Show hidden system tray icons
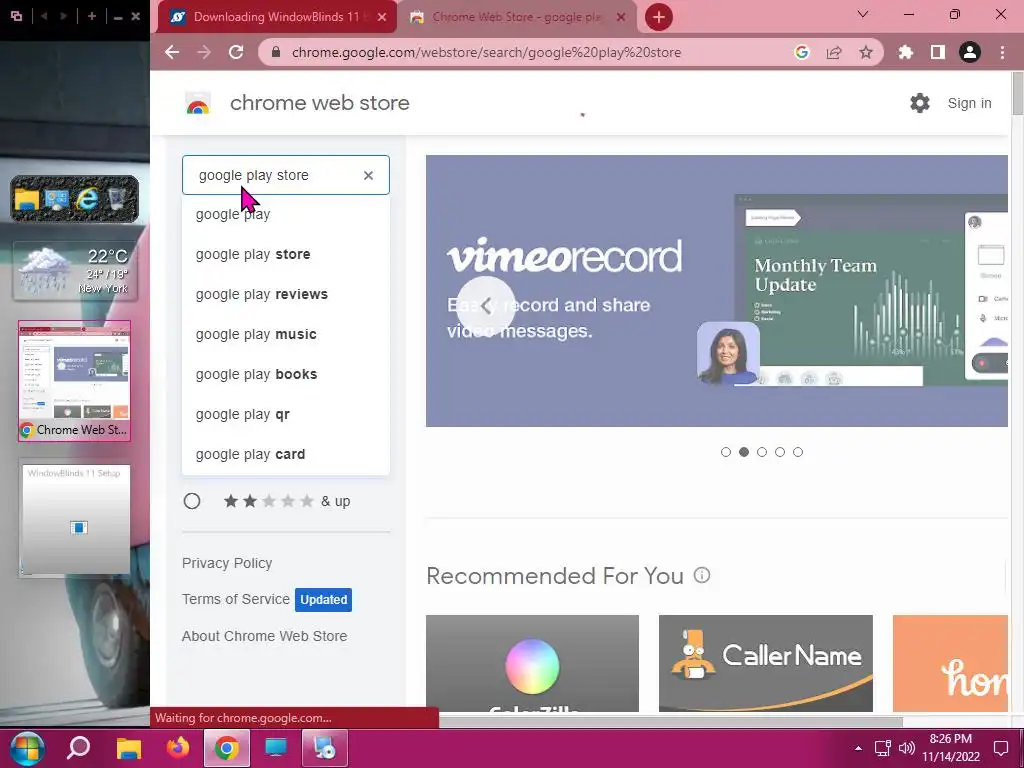The width and height of the screenshot is (1024, 768). 858,748
